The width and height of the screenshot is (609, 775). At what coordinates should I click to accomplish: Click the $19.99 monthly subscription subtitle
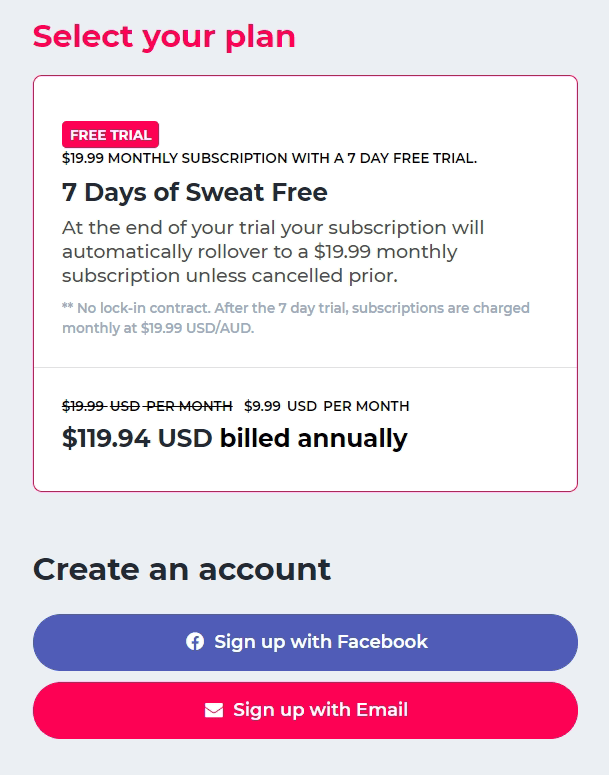coord(269,158)
